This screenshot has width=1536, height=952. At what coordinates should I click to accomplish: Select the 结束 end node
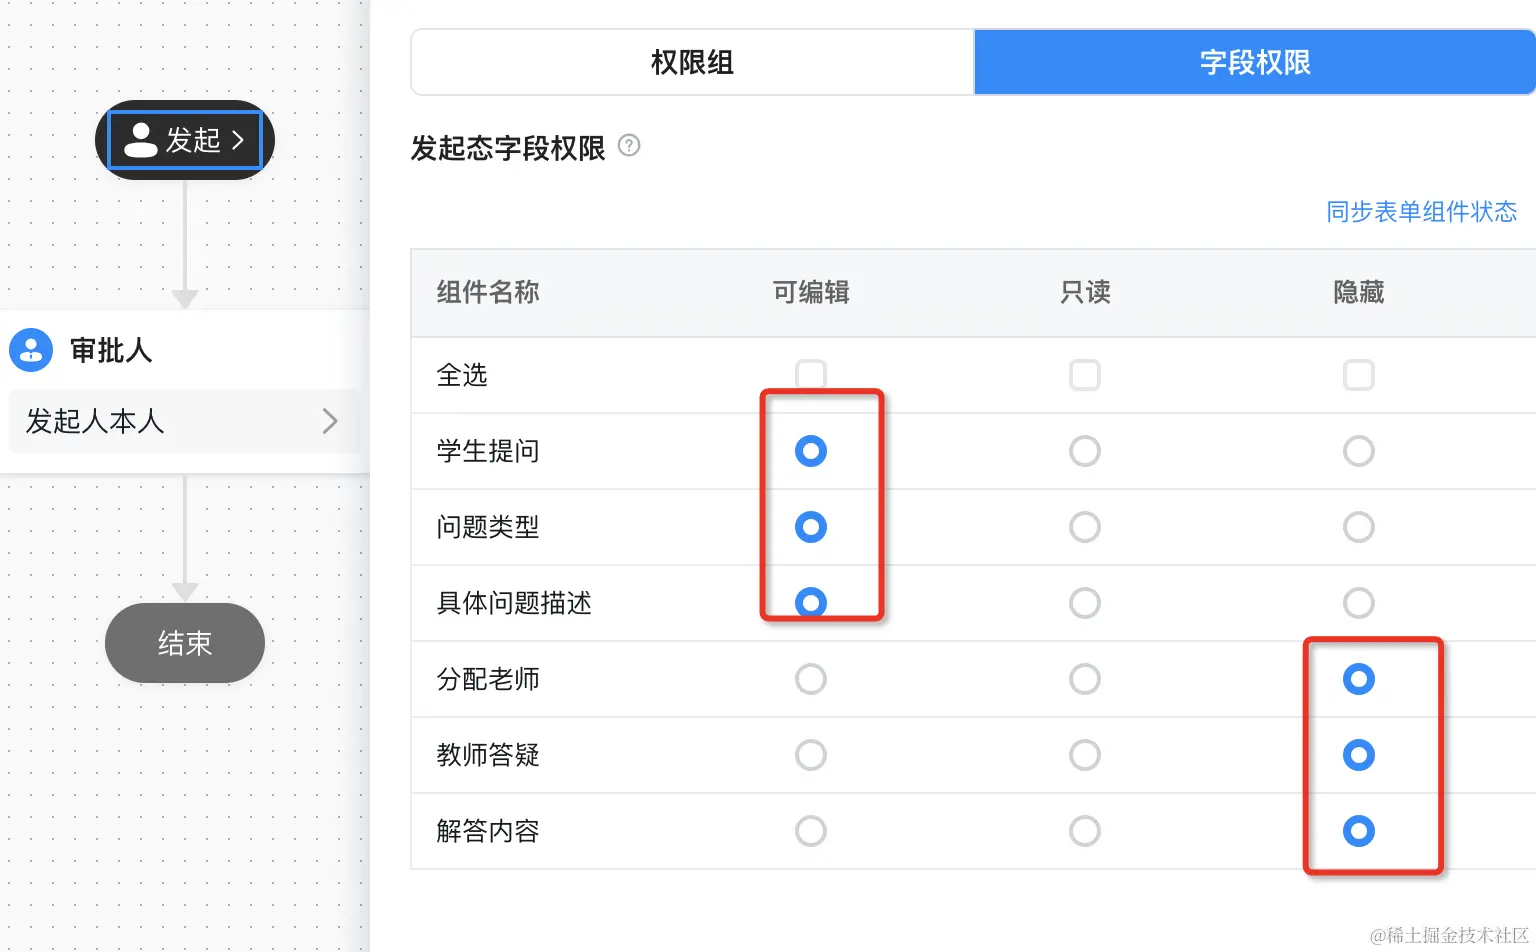pos(185,643)
